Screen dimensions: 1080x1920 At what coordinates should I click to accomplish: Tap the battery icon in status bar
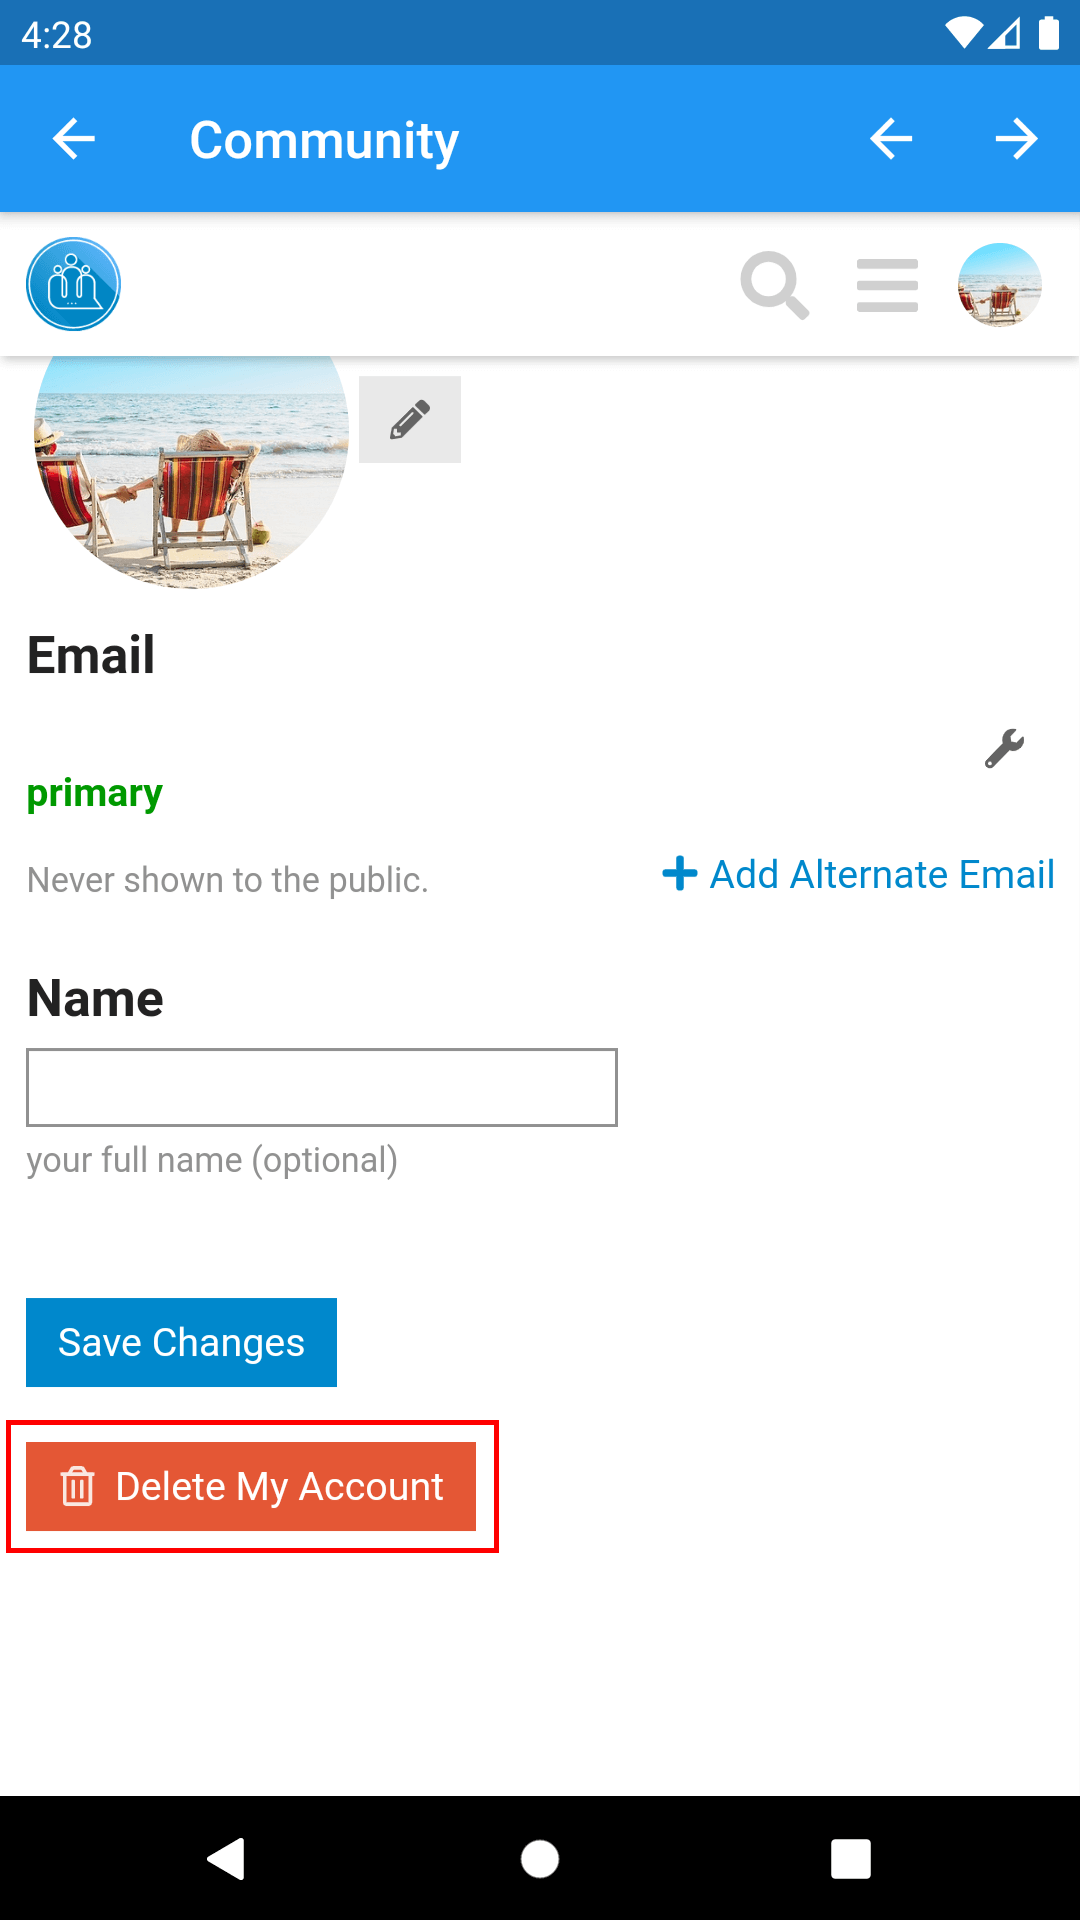pos(1048,34)
